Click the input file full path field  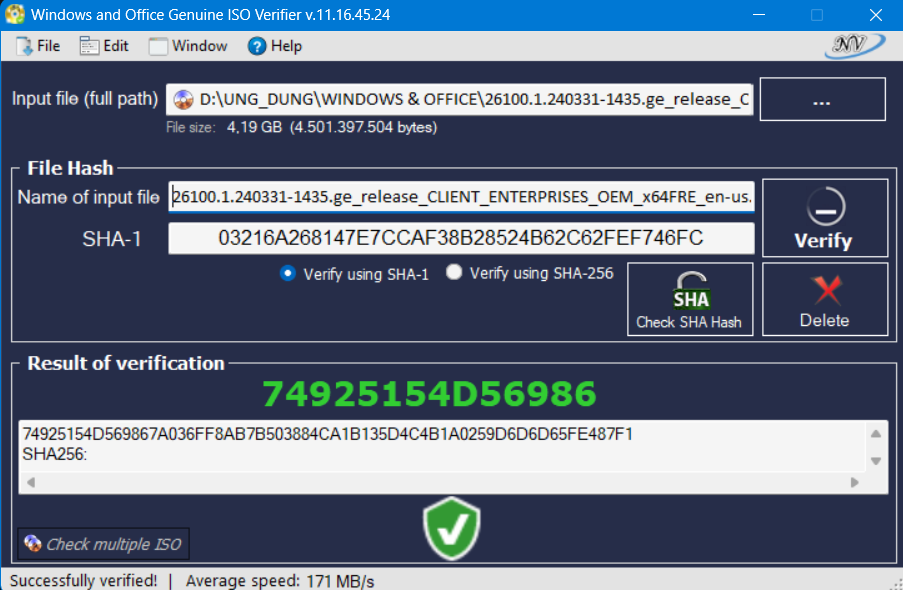[460, 99]
